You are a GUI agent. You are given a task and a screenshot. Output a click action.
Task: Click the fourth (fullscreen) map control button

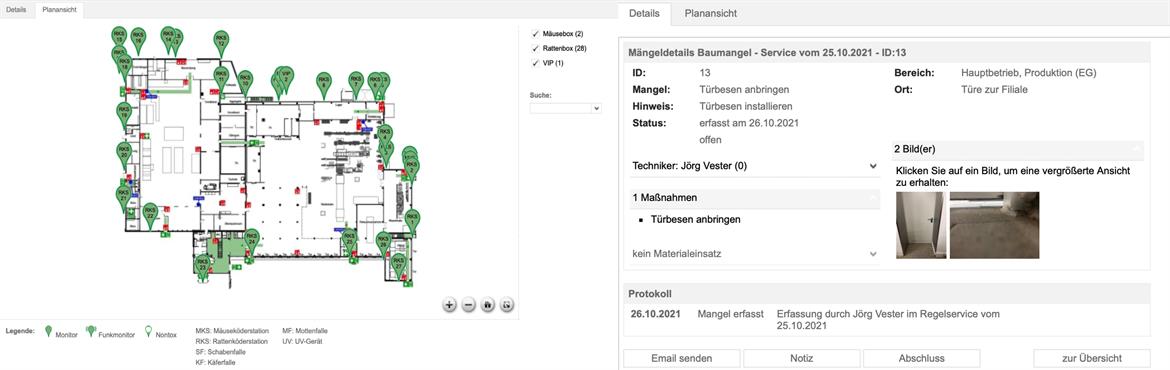point(507,304)
